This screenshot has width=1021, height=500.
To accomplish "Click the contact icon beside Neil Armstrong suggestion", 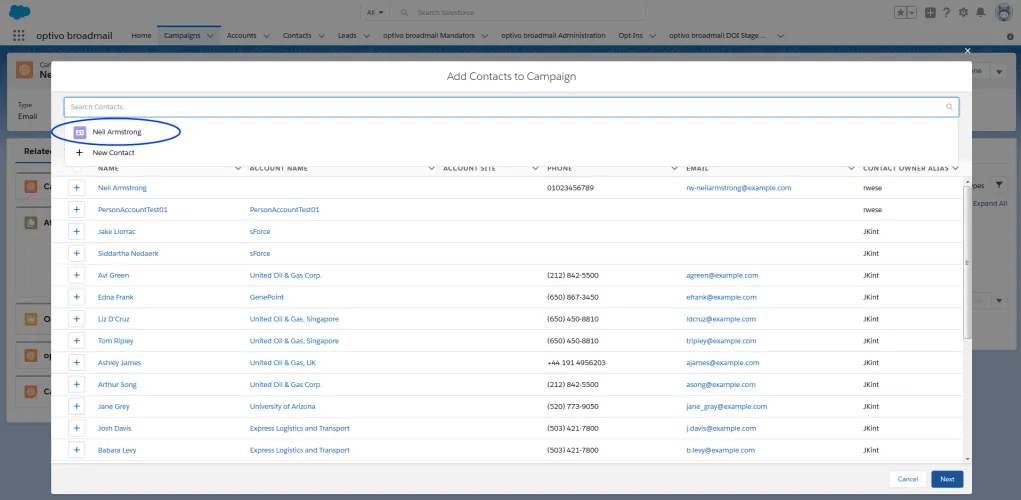I will (x=80, y=132).
